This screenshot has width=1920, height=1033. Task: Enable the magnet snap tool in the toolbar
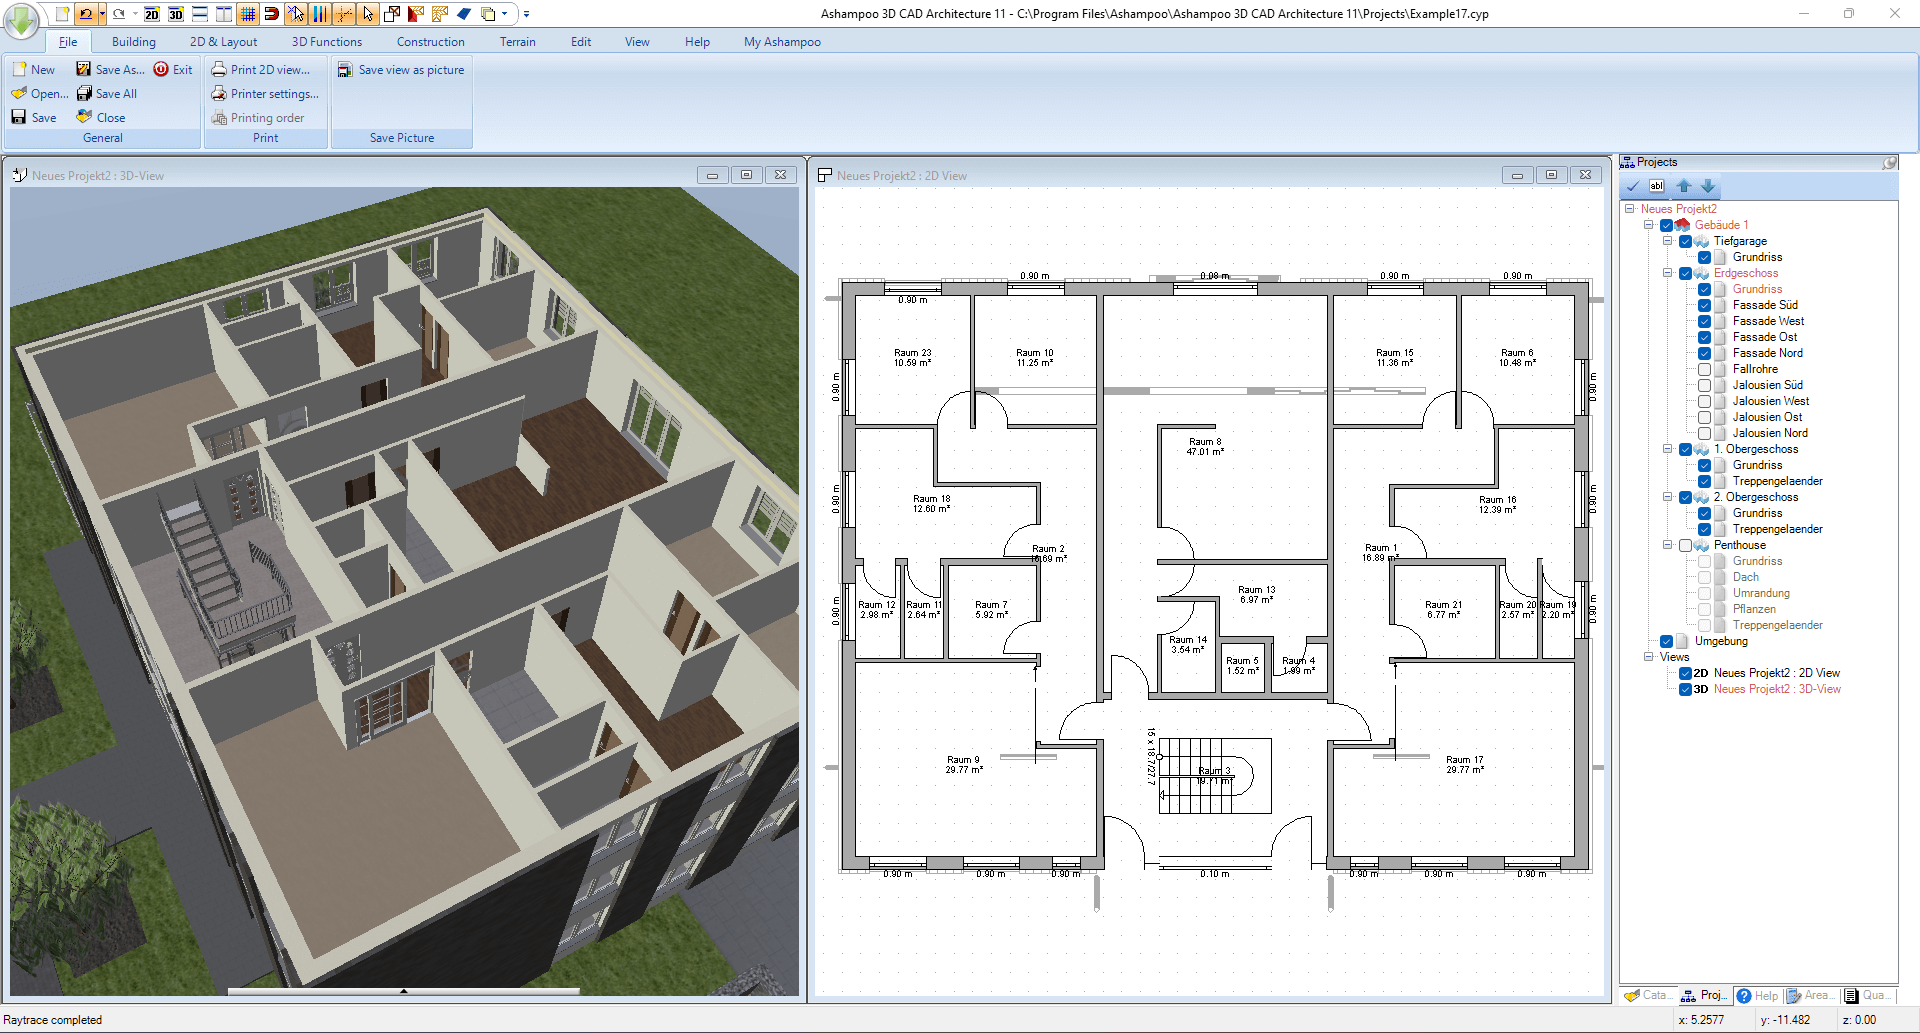click(271, 15)
